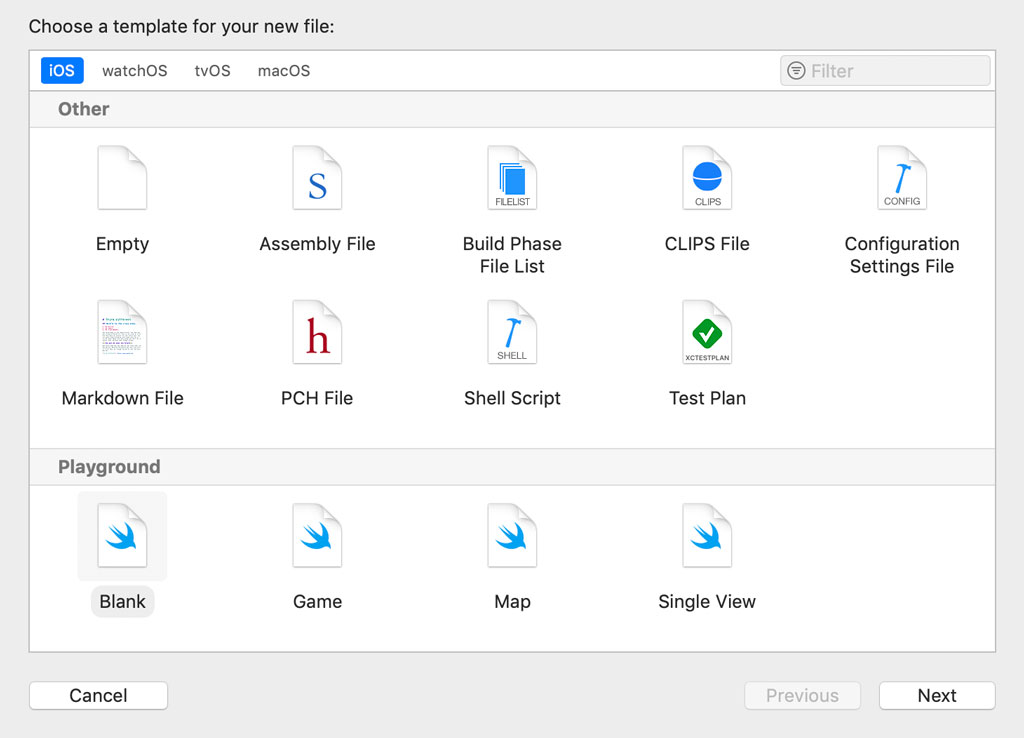This screenshot has height=738, width=1024.
Task: Select the Single View playground icon
Action: pos(707,536)
